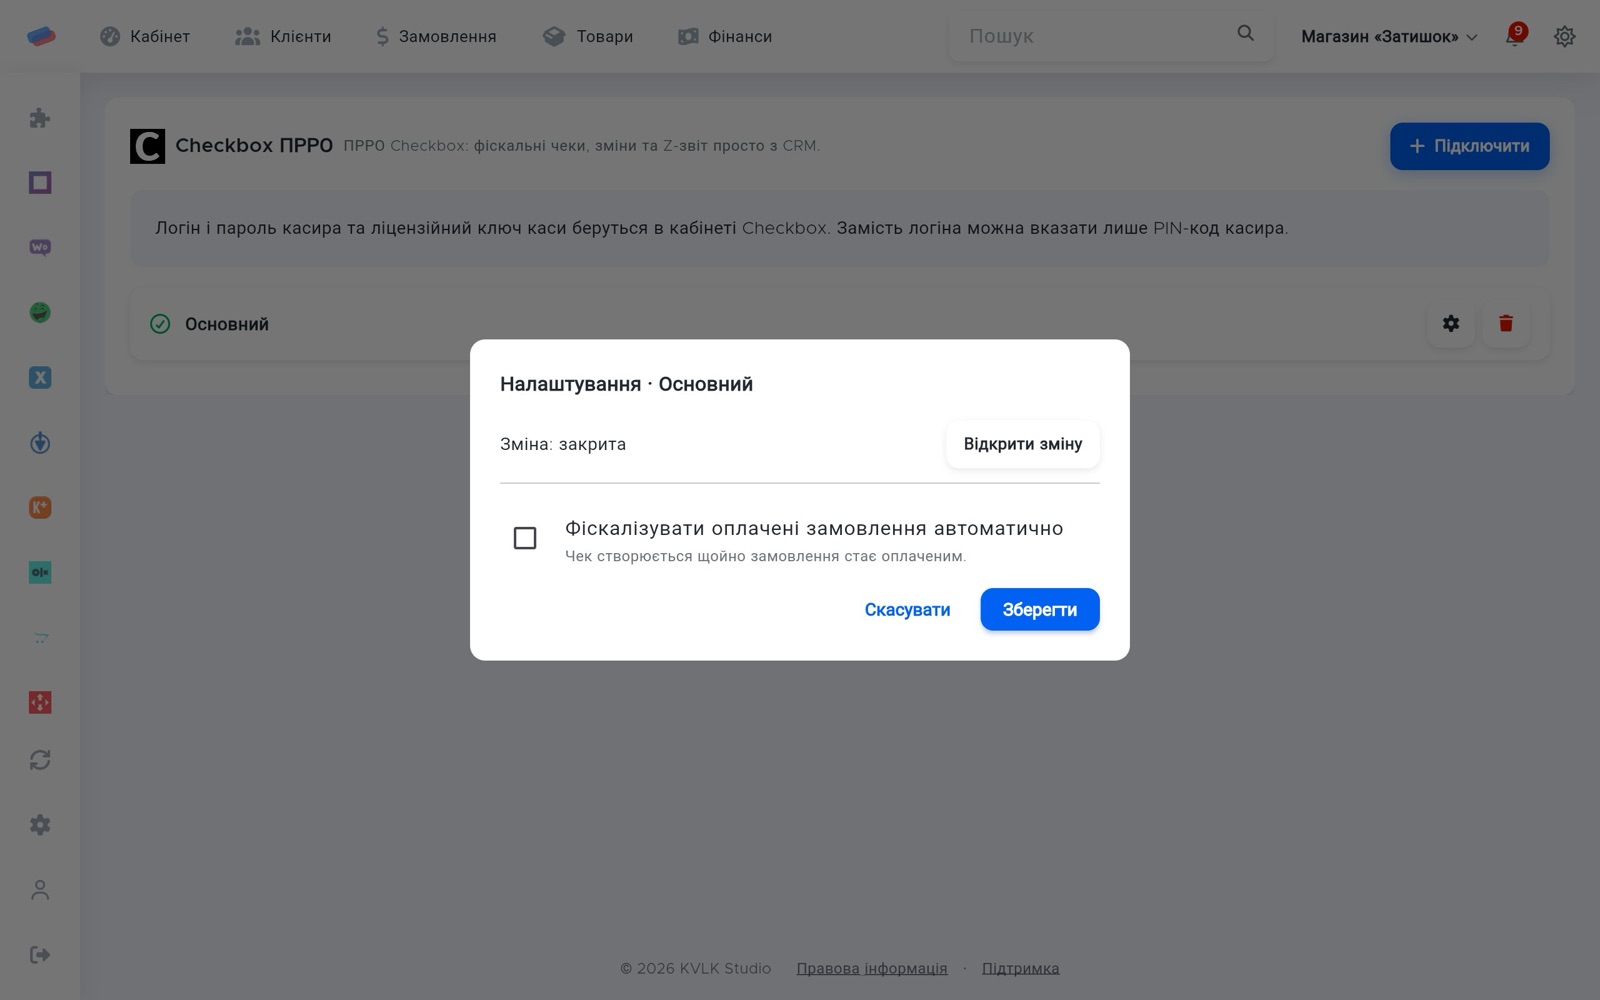Click the small shopping cart sidebar icon
This screenshot has width=1600, height=1000.
(x=40, y=638)
